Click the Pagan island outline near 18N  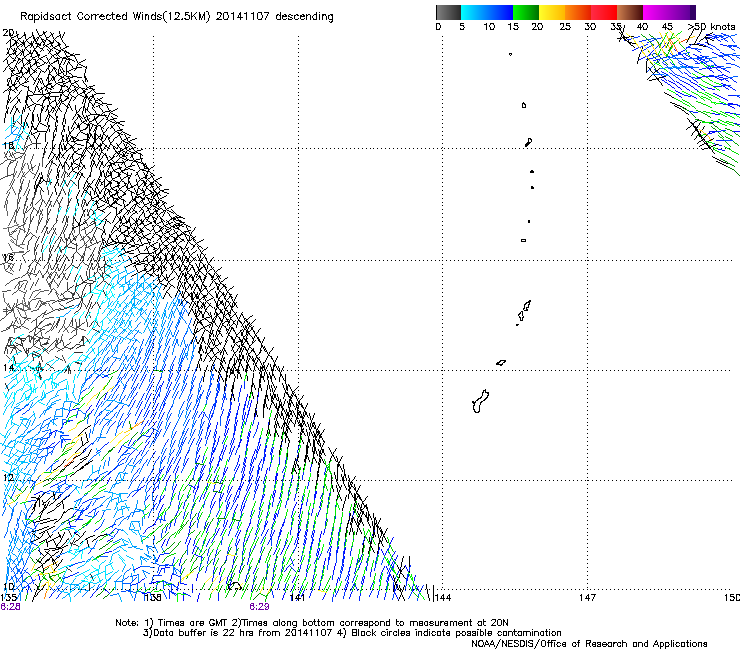528,142
